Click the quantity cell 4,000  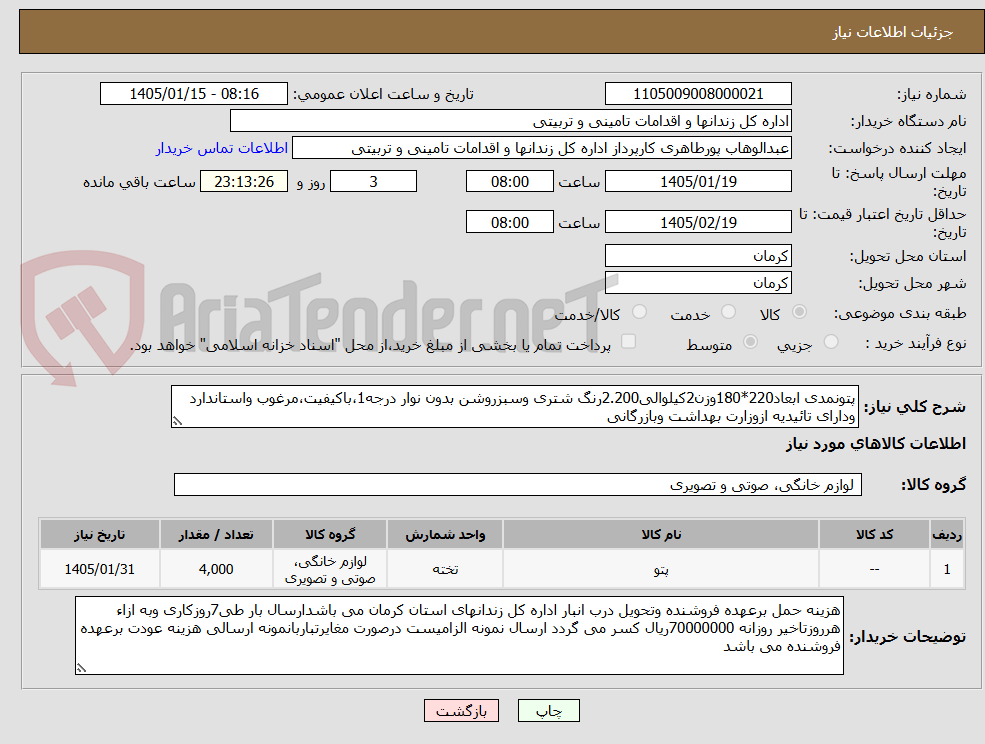pos(216,569)
